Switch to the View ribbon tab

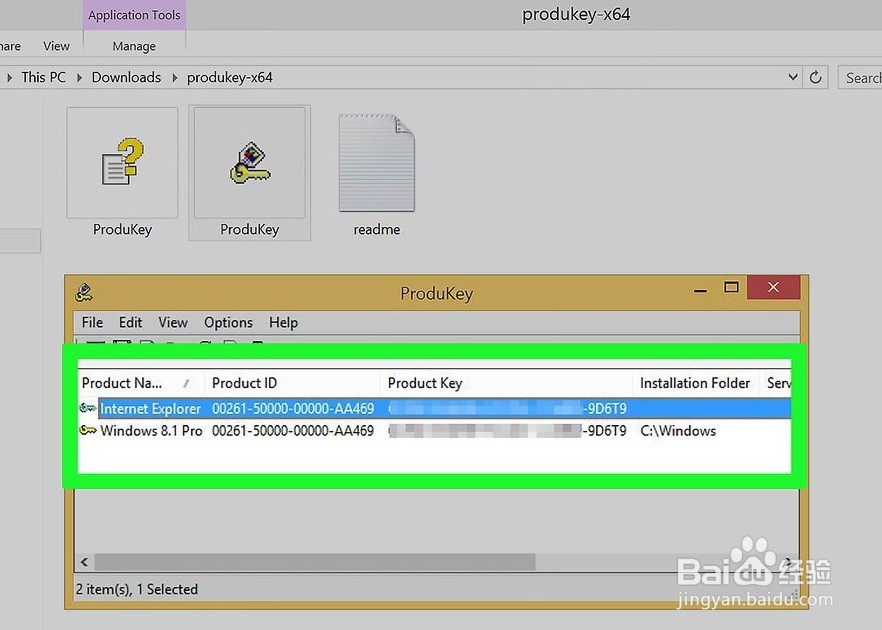tap(56, 46)
